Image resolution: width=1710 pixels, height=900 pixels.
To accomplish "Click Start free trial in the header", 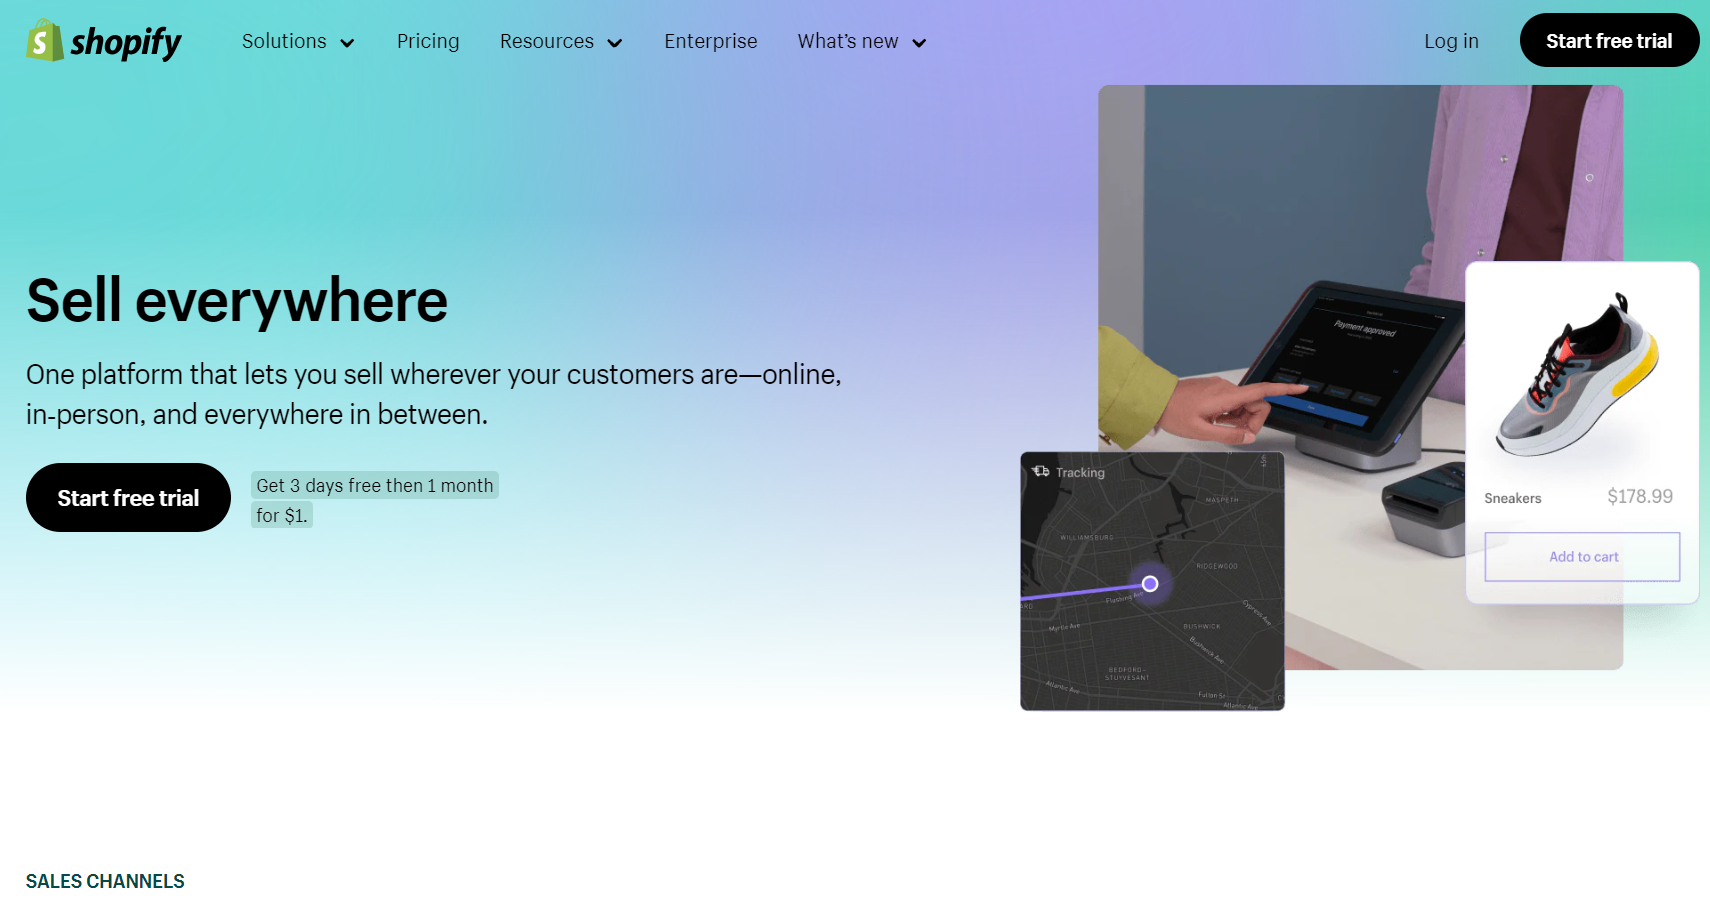I will pyautogui.click(x=1608, y=40).
